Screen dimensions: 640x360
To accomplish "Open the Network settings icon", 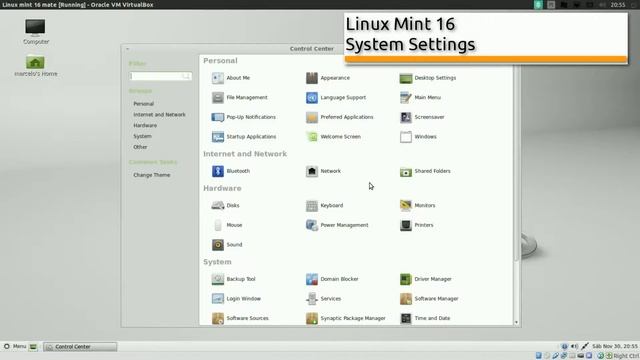I will (x=312, y=171).
